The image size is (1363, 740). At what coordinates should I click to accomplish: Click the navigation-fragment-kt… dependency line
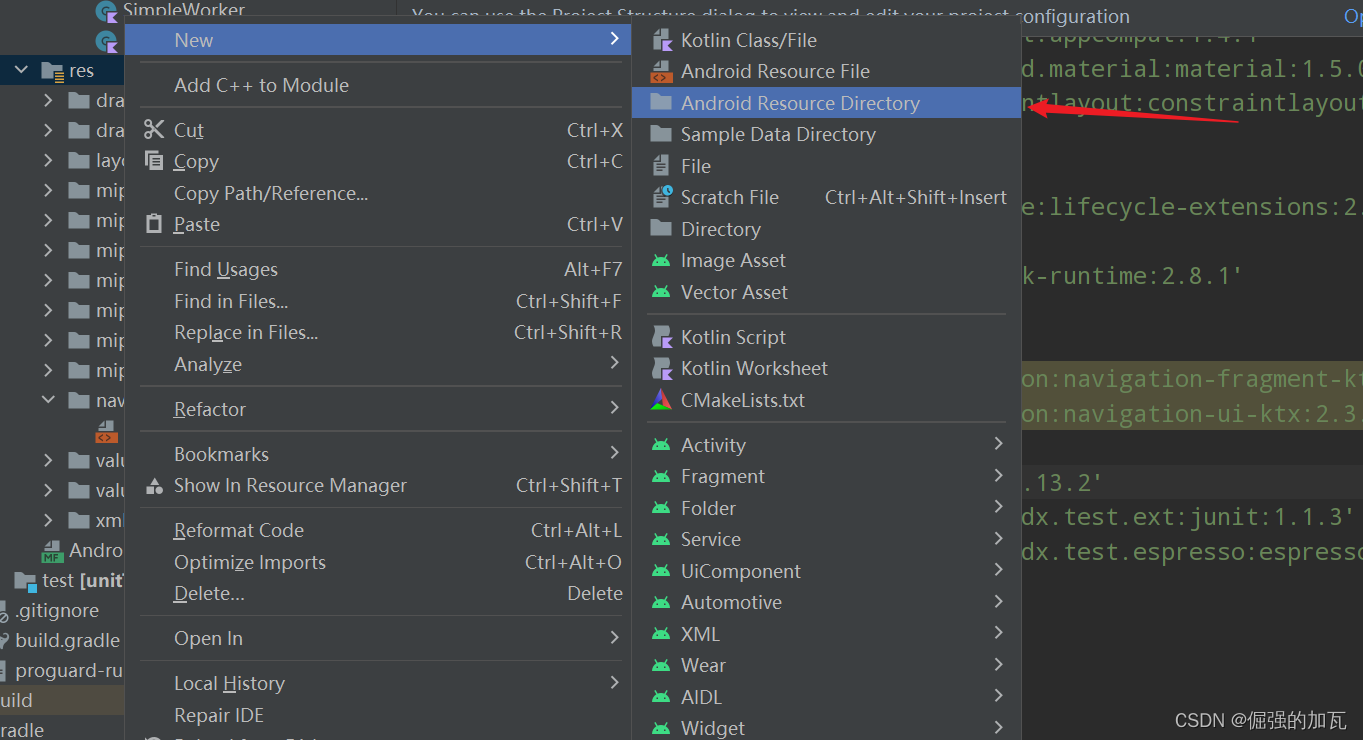(x=1192, y=379)
